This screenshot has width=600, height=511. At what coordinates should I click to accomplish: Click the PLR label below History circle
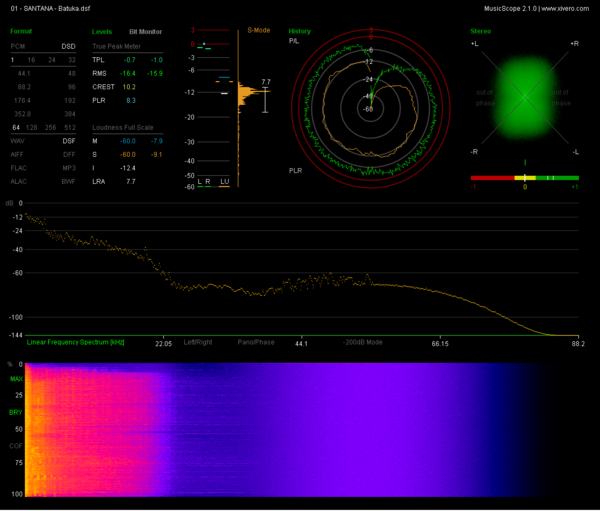295,171
